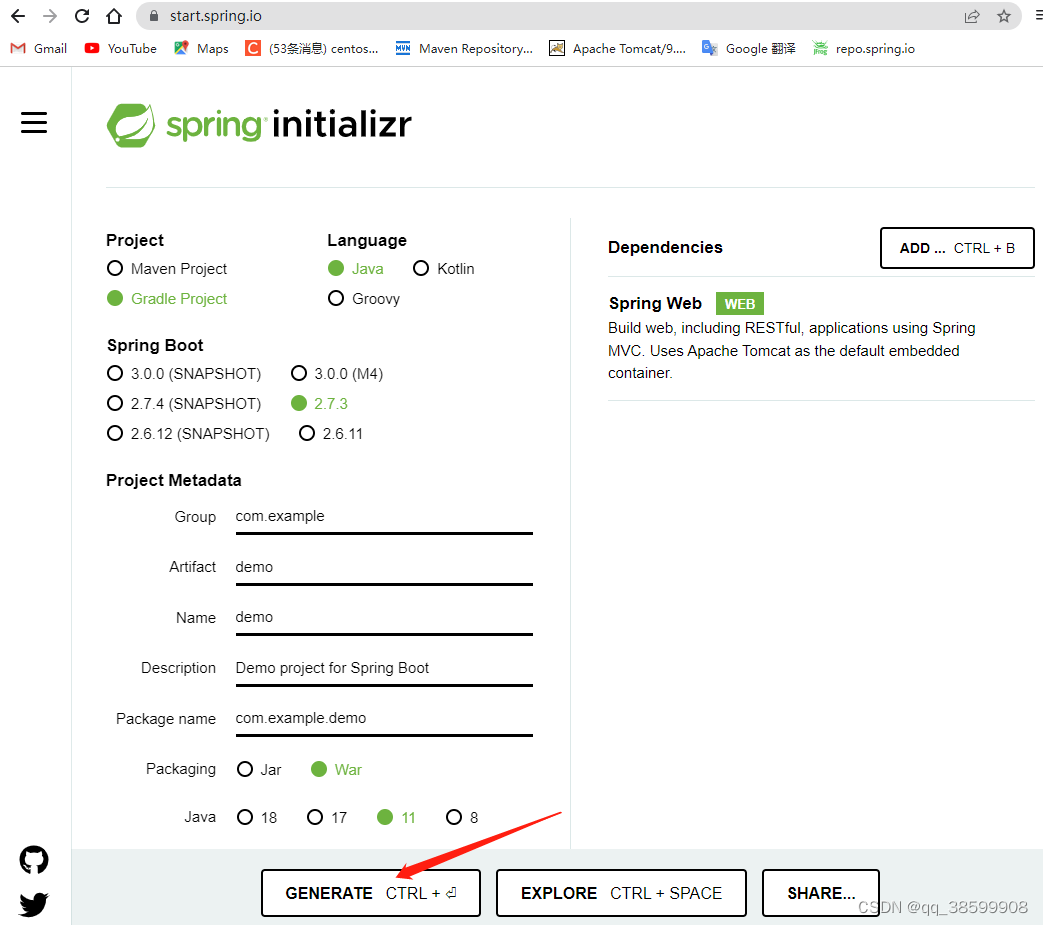Click the Package name input field
Image resolution: width=1043 pixels, height=925 pixels.
(x=384, y=719)
